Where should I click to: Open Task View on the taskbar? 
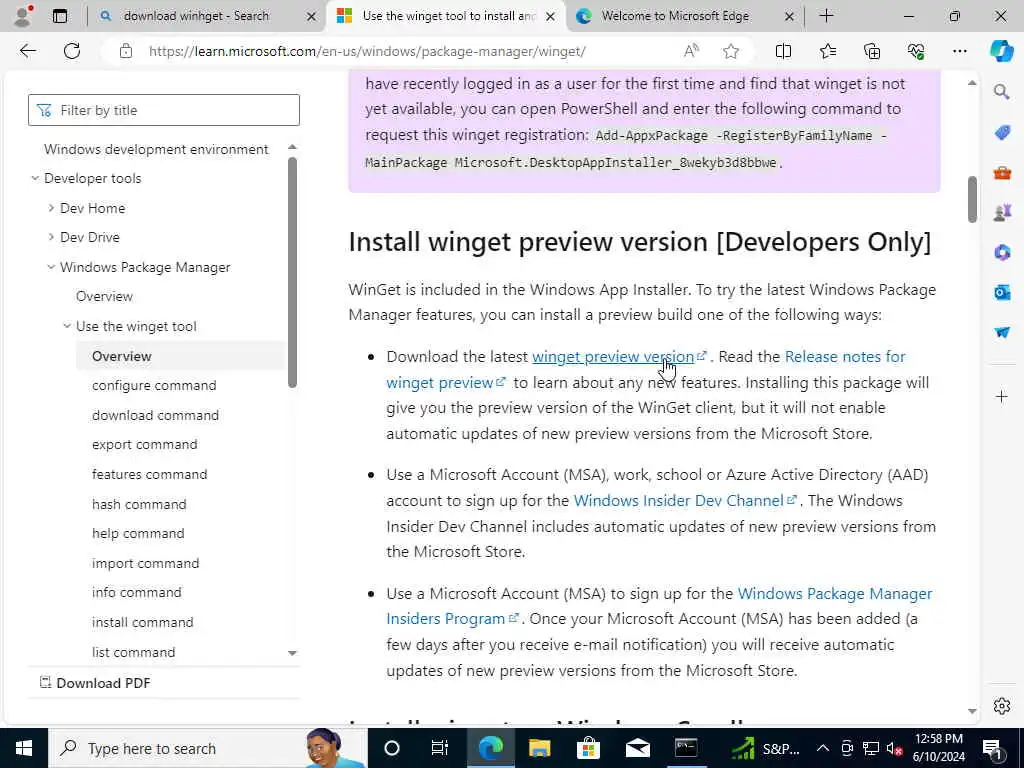(x=440, y=748)
